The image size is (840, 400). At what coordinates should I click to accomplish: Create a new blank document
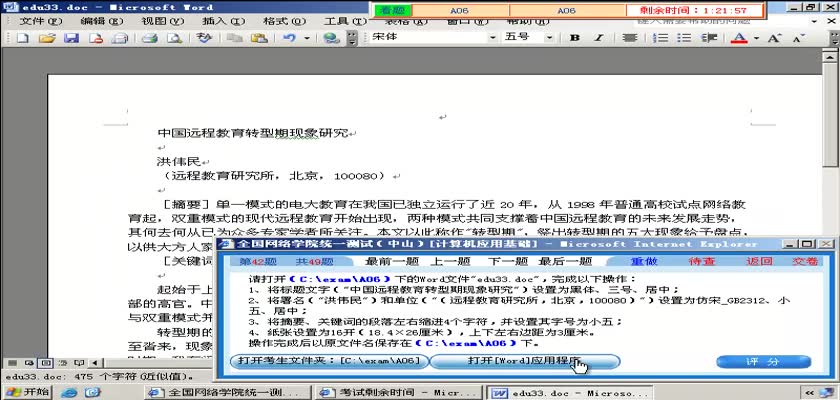[22, 38]
